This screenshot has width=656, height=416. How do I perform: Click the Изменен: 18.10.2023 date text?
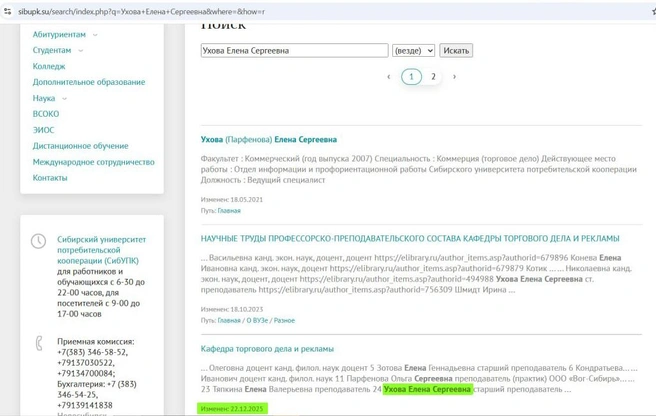tap(232, 309)
